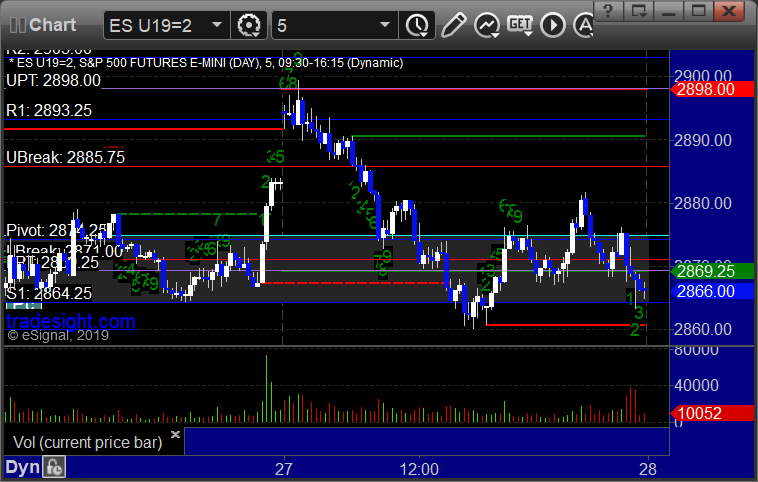Click the circled A icon in toolbar

(583, 25)
